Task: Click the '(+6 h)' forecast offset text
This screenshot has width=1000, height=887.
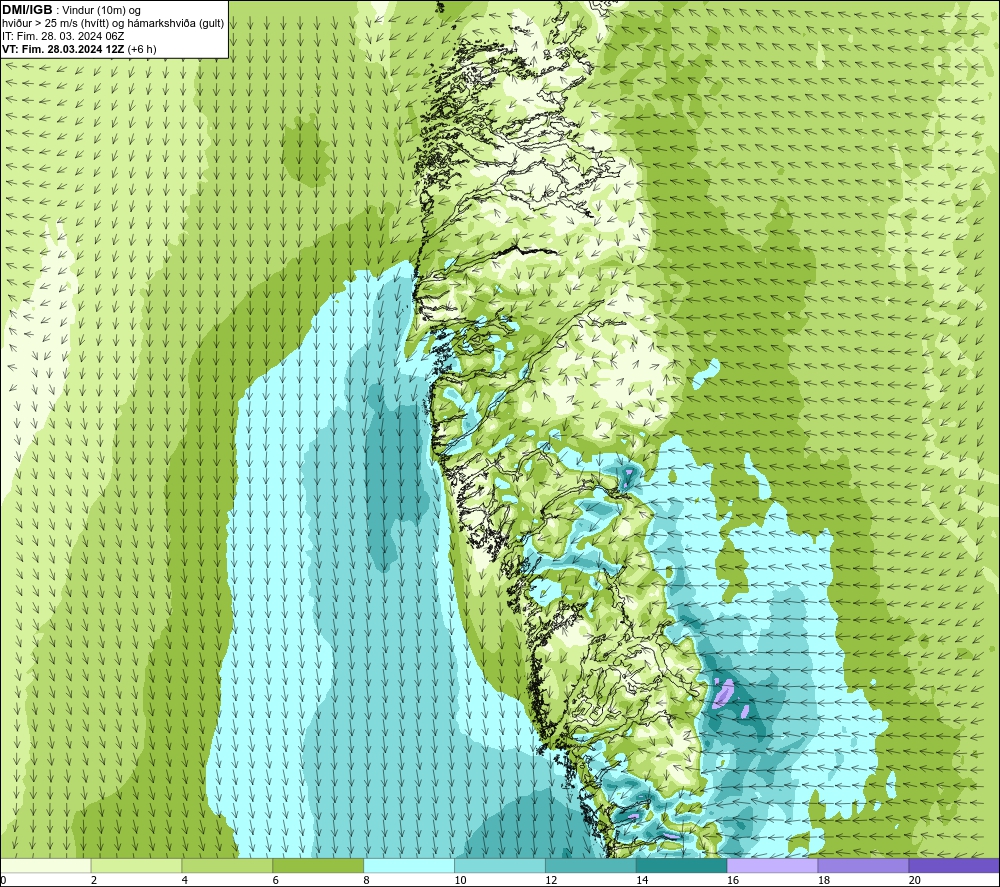Action: [x=142, y=49]
